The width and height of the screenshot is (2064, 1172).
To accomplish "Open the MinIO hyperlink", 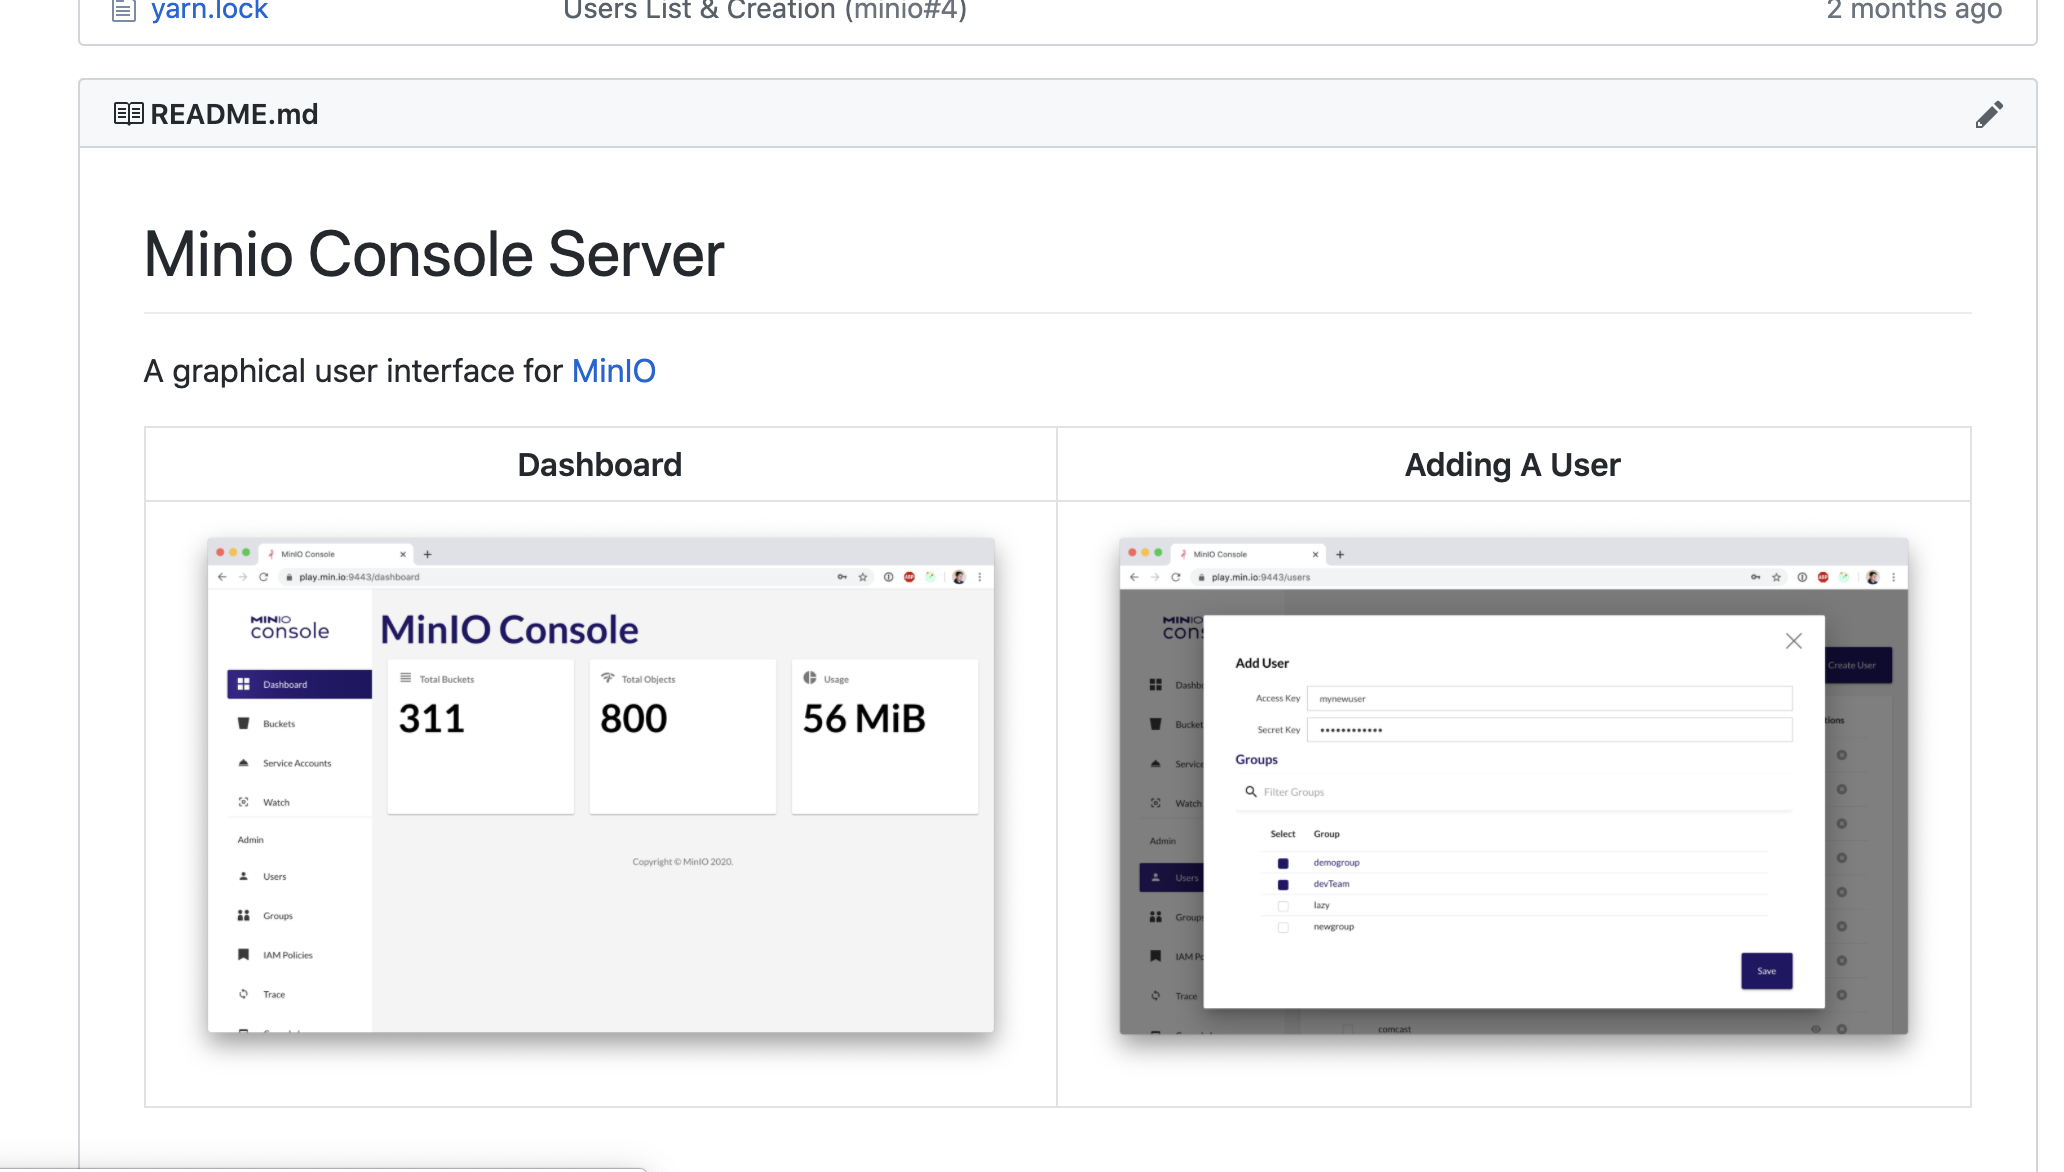I will tap(613, 371).
